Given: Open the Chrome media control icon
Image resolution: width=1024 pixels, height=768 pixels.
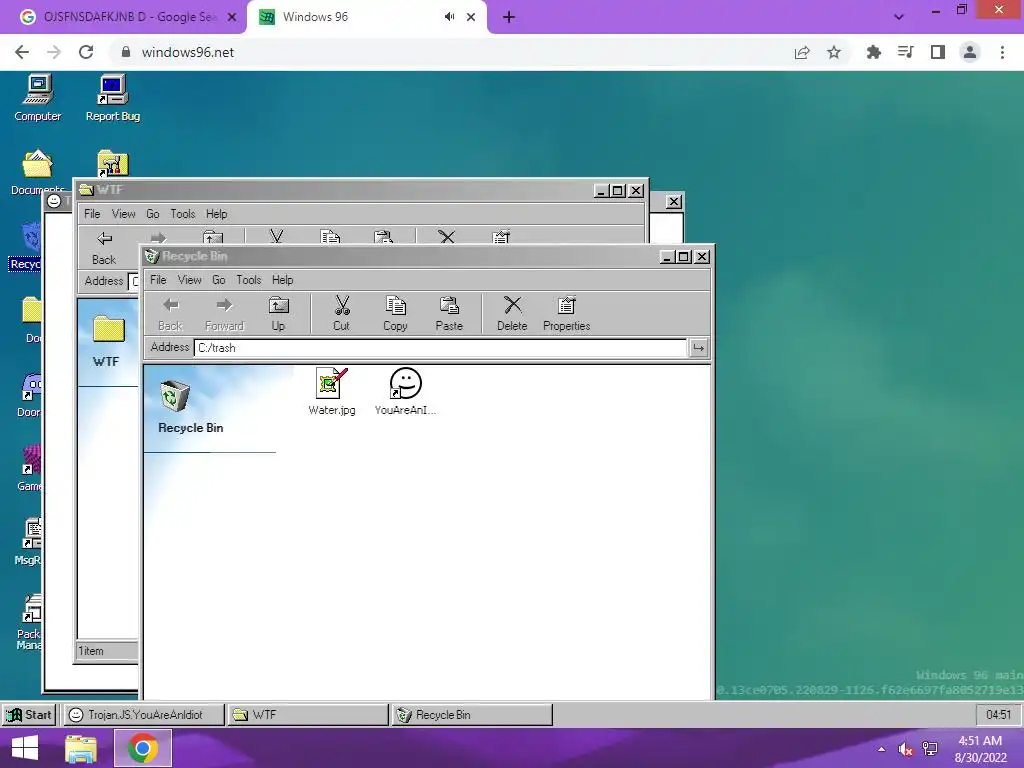Looking at the screenshot, I should [x=905, y=52].
